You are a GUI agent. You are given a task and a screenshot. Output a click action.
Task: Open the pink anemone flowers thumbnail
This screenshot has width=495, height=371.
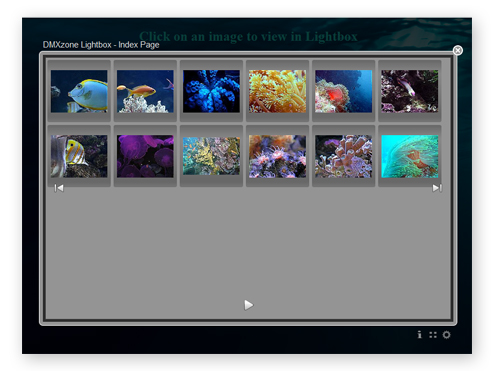277,156
